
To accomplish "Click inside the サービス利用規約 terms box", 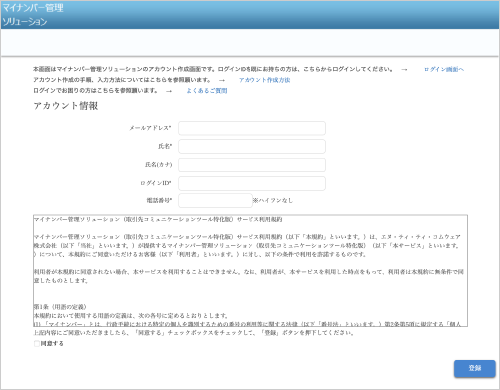I will click(250, 271).
